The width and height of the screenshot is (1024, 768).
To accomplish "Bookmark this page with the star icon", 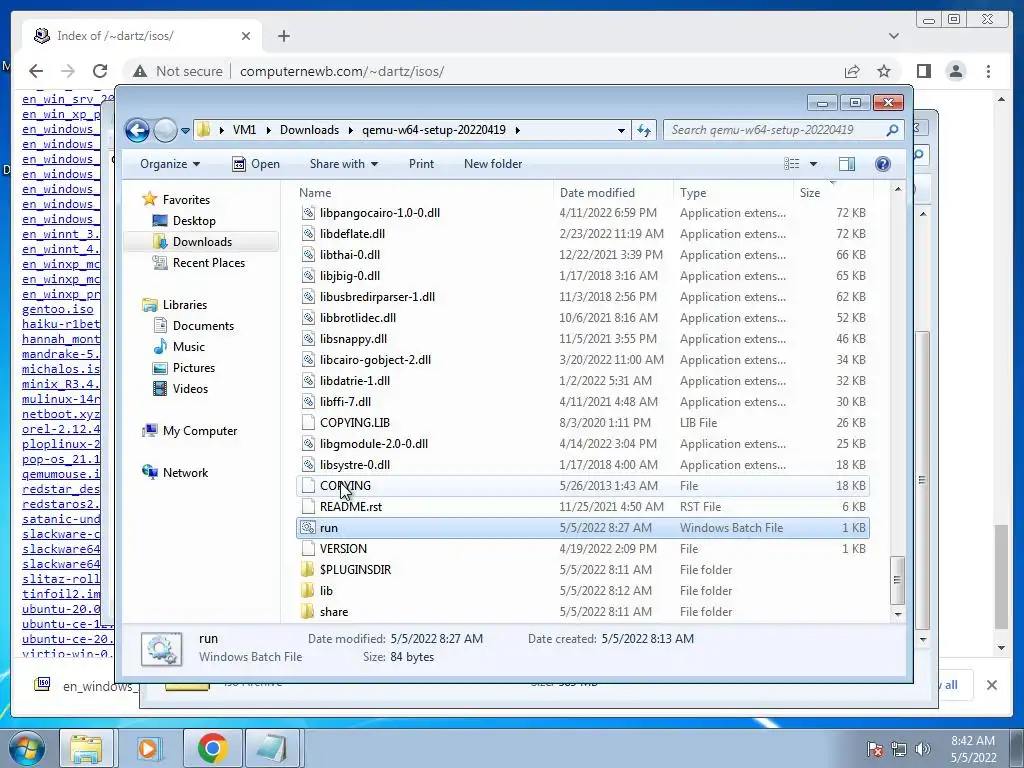I will [884, 71].
